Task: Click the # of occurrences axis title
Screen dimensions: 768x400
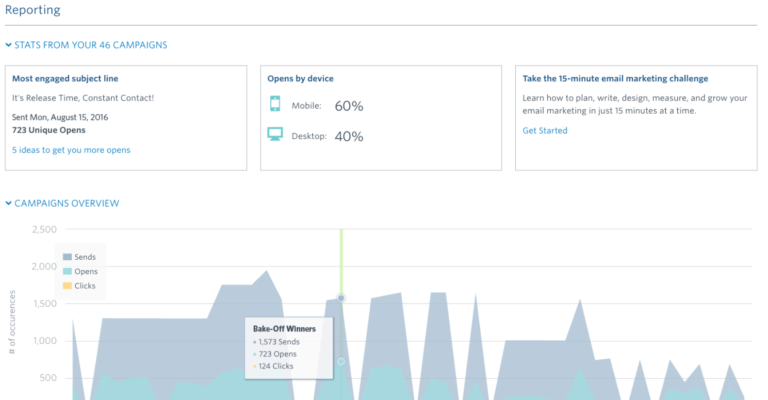Action: coord(12,322)
